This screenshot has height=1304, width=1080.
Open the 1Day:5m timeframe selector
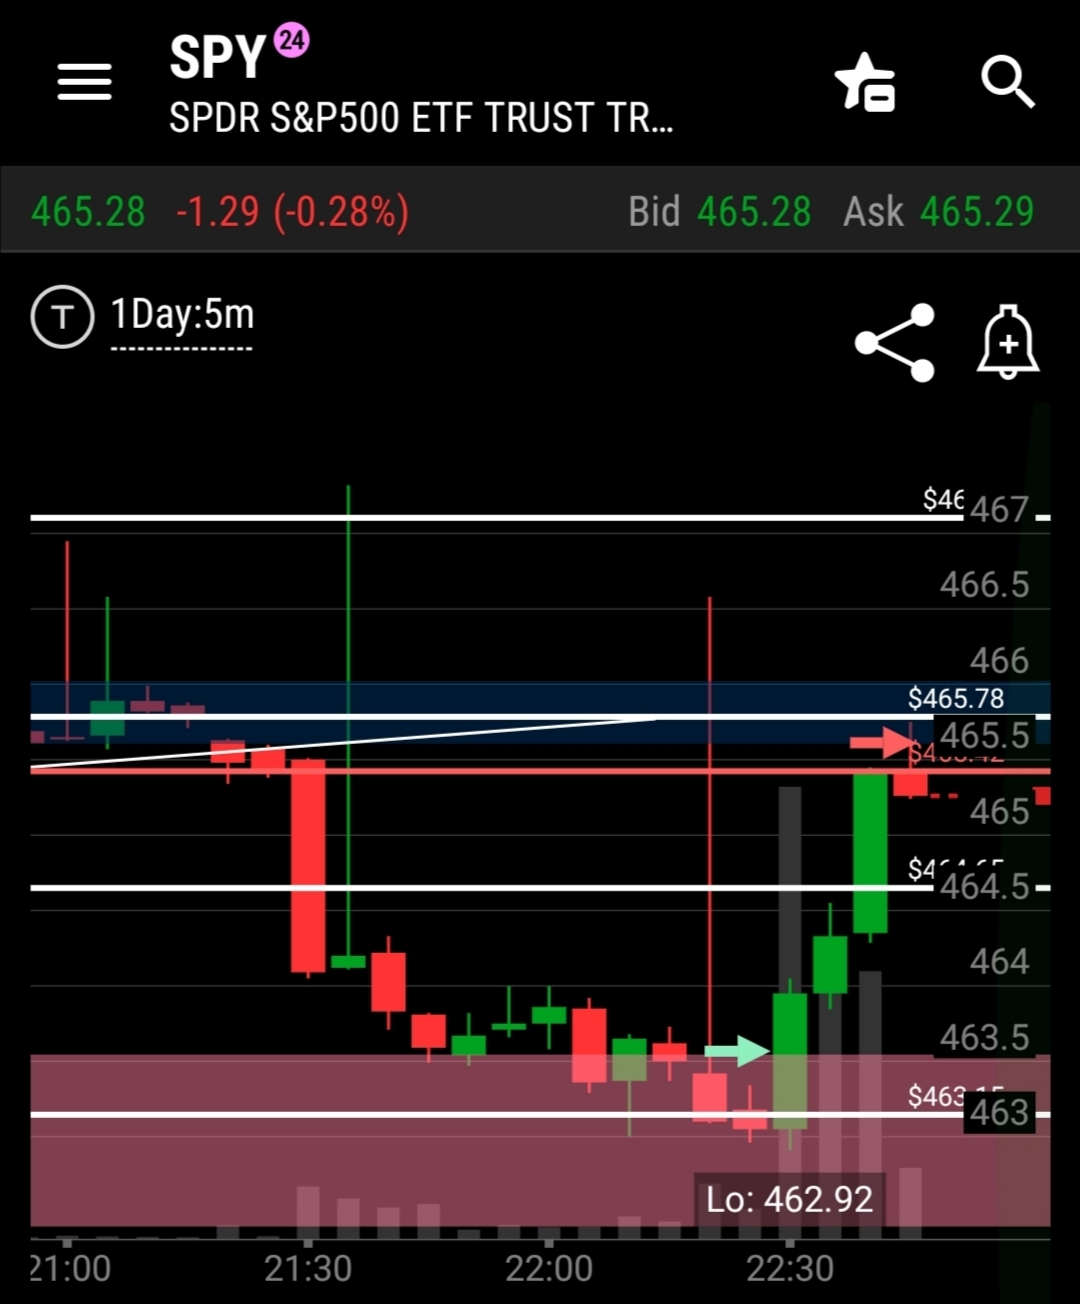(182, 316)
